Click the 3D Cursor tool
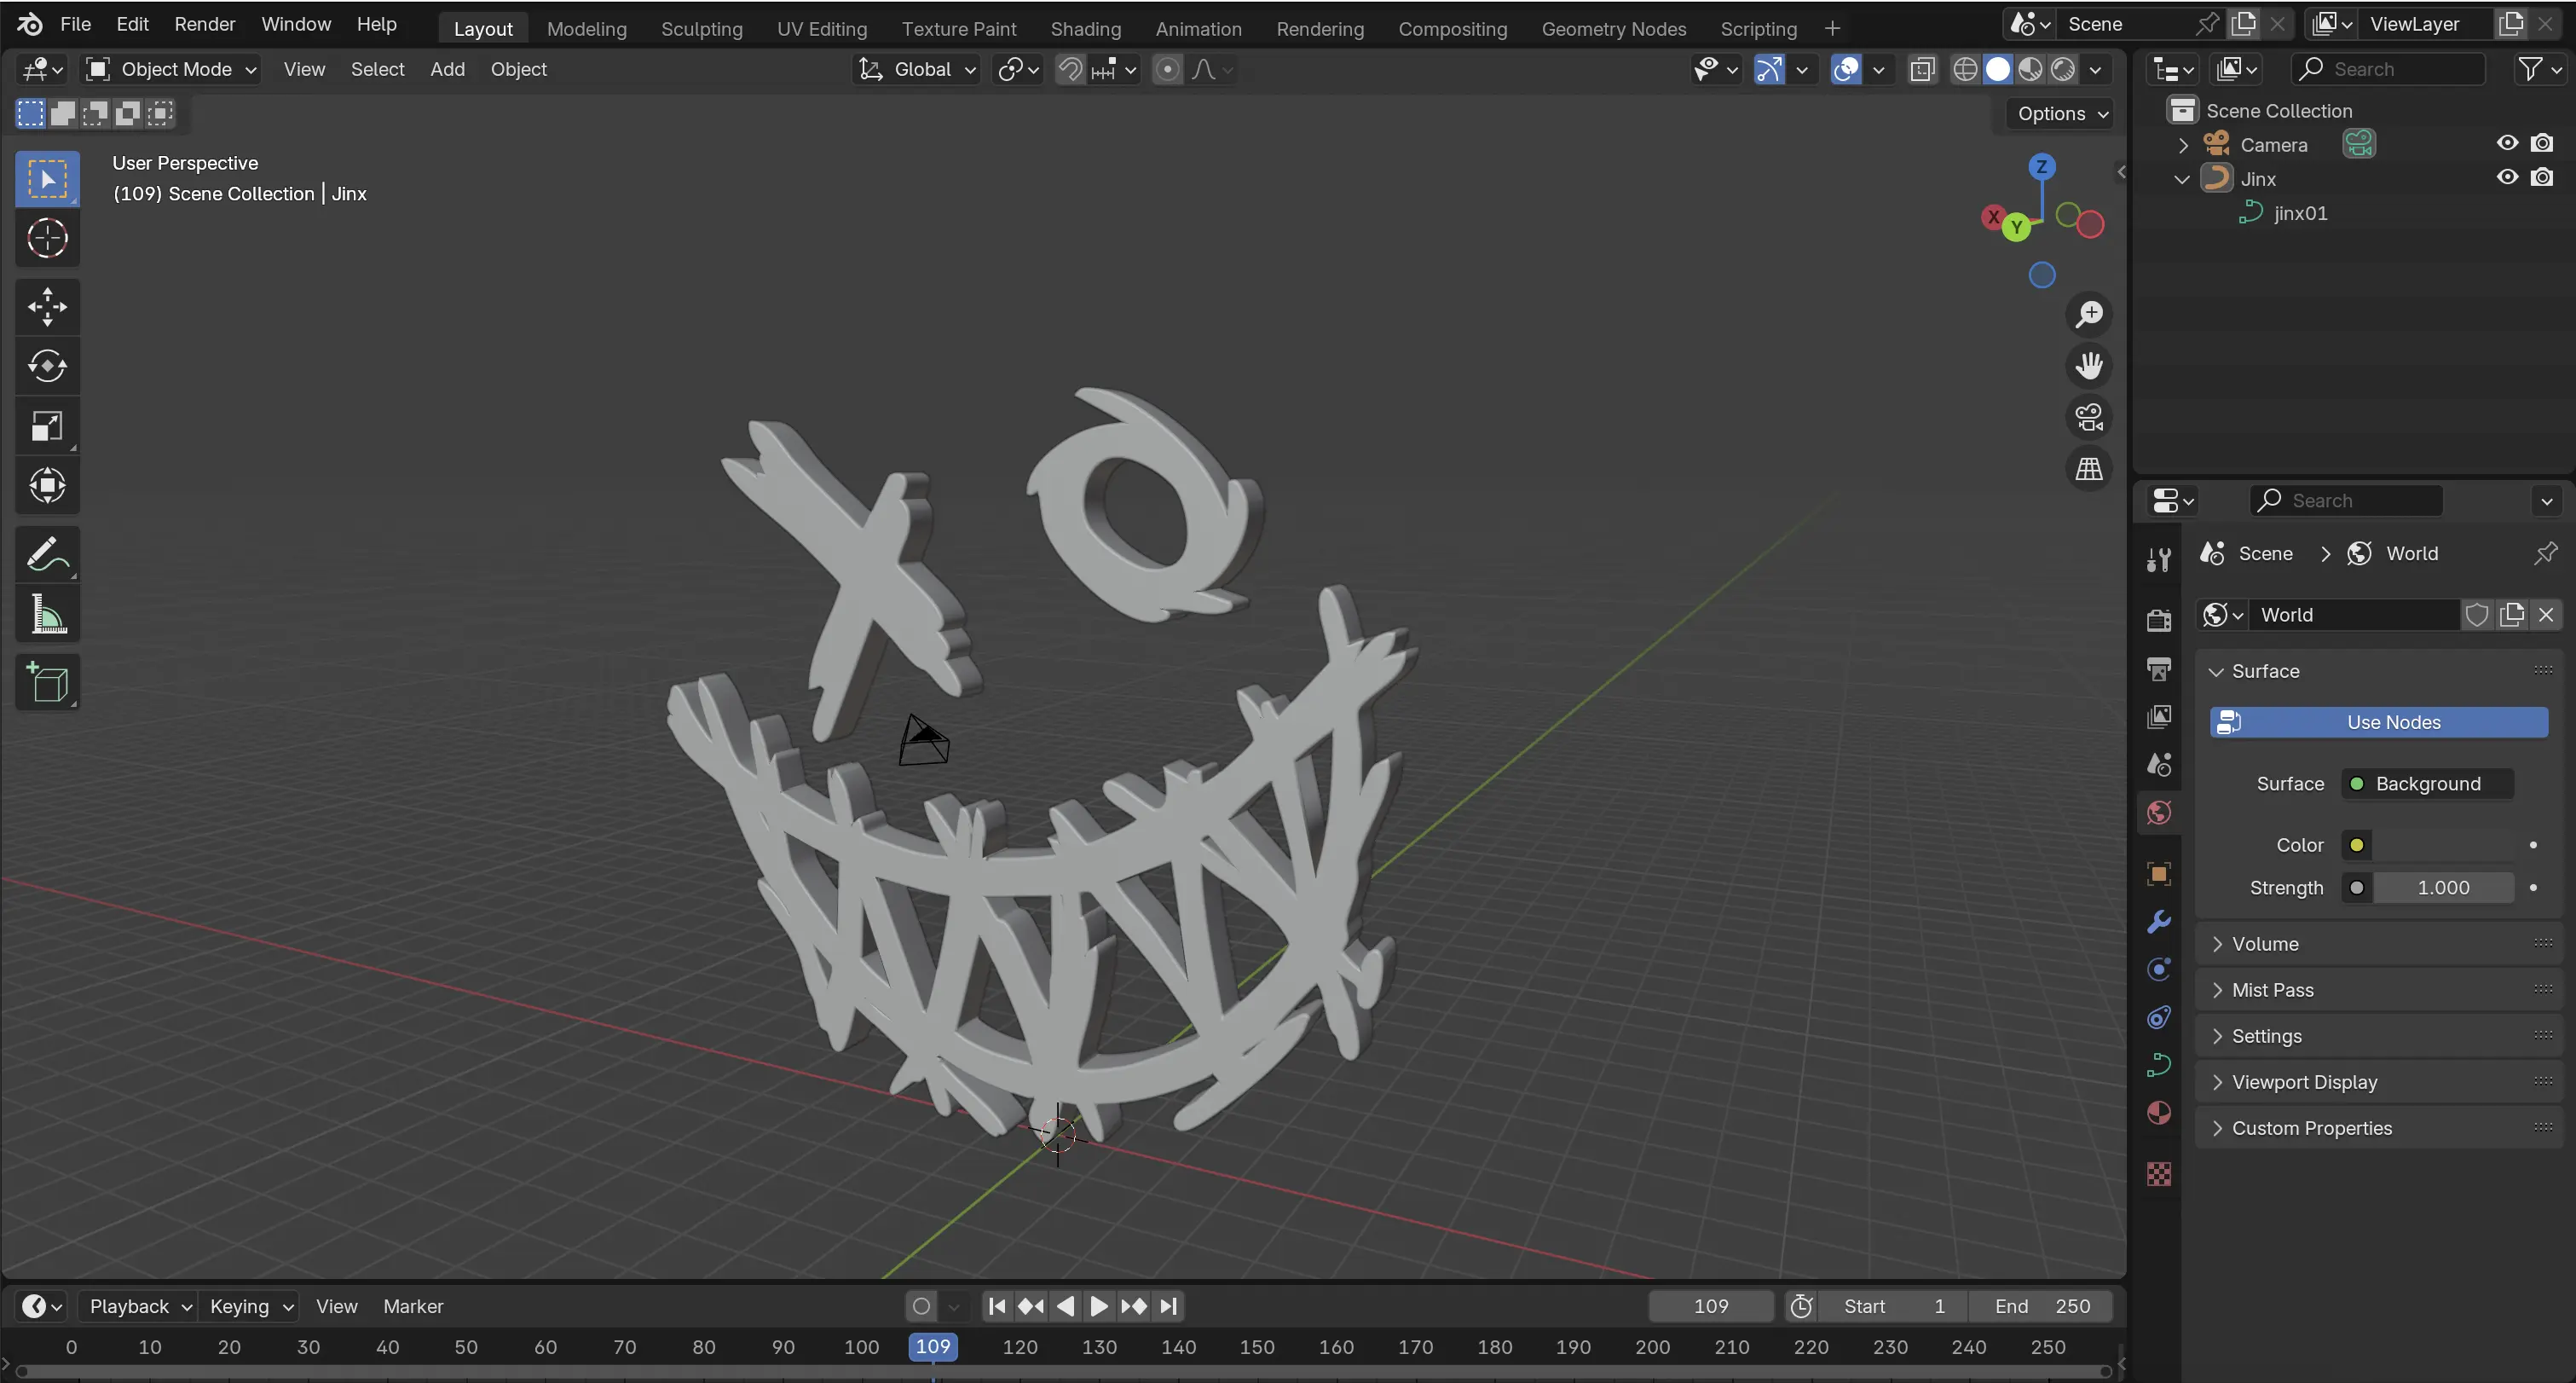 coord(47,238)
